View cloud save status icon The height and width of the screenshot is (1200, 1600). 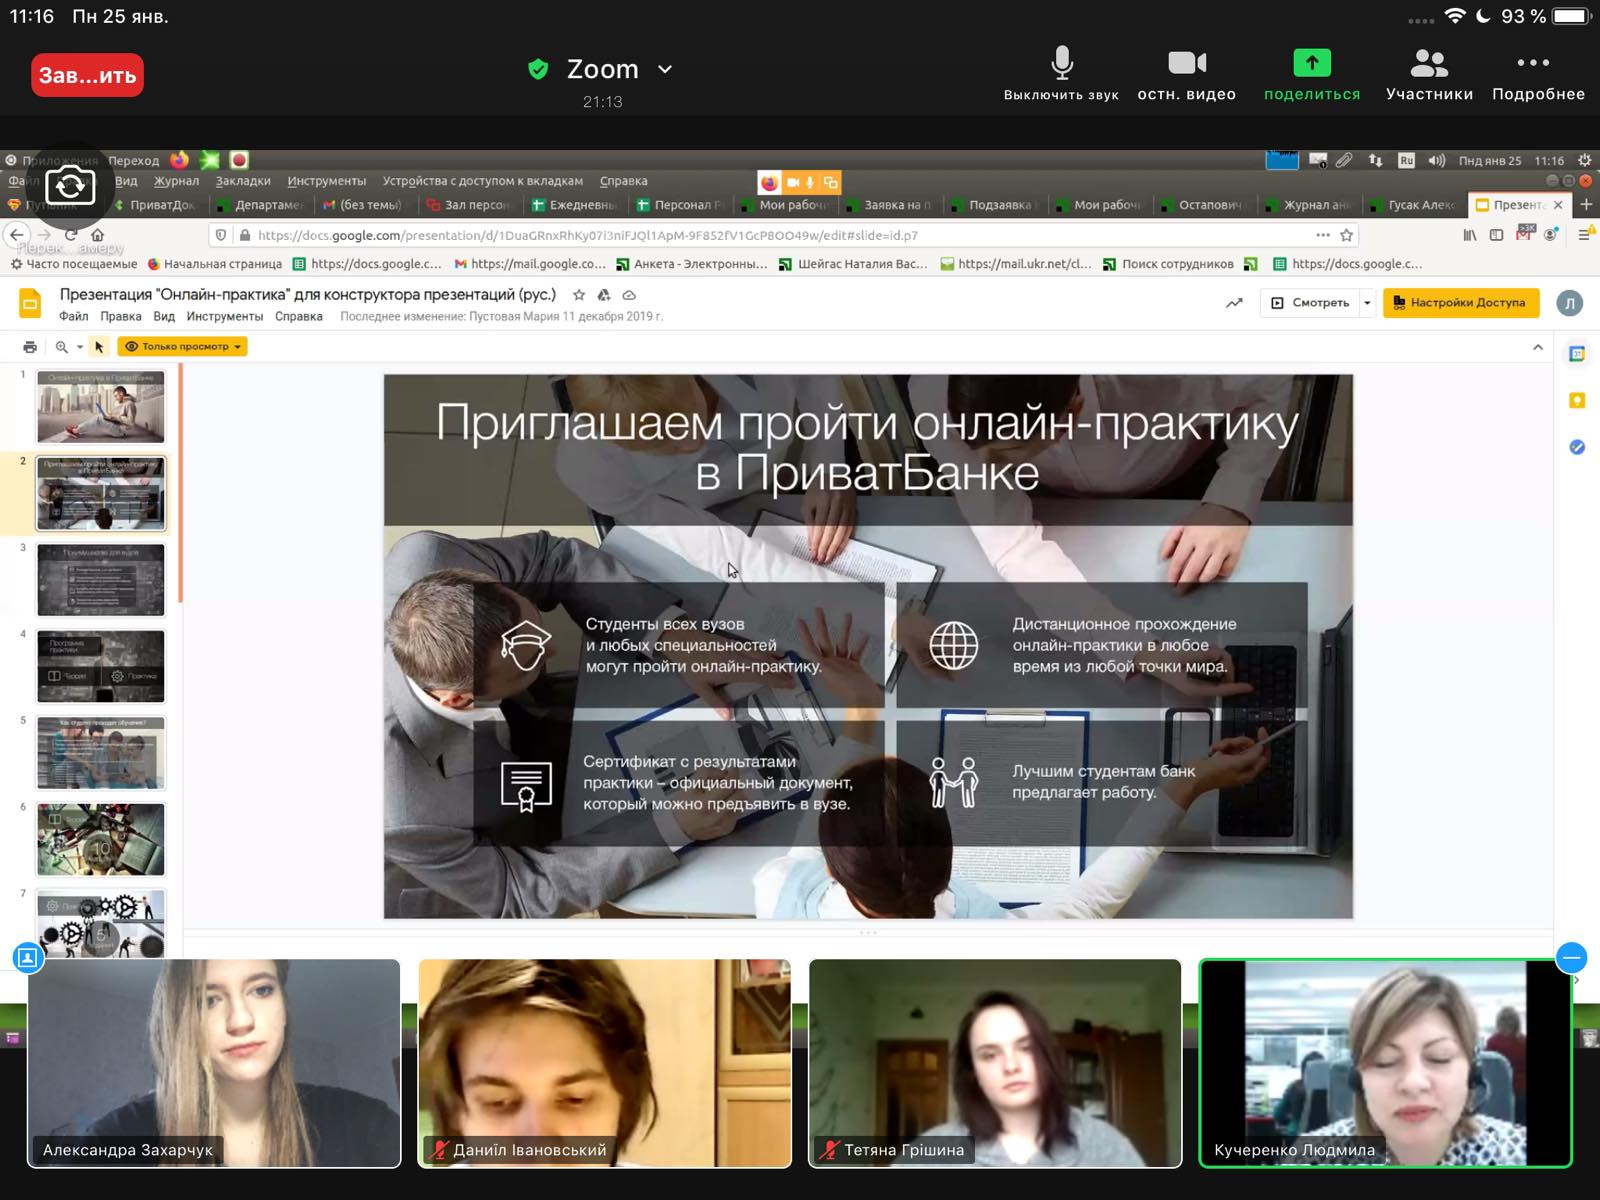coord(629,295)
